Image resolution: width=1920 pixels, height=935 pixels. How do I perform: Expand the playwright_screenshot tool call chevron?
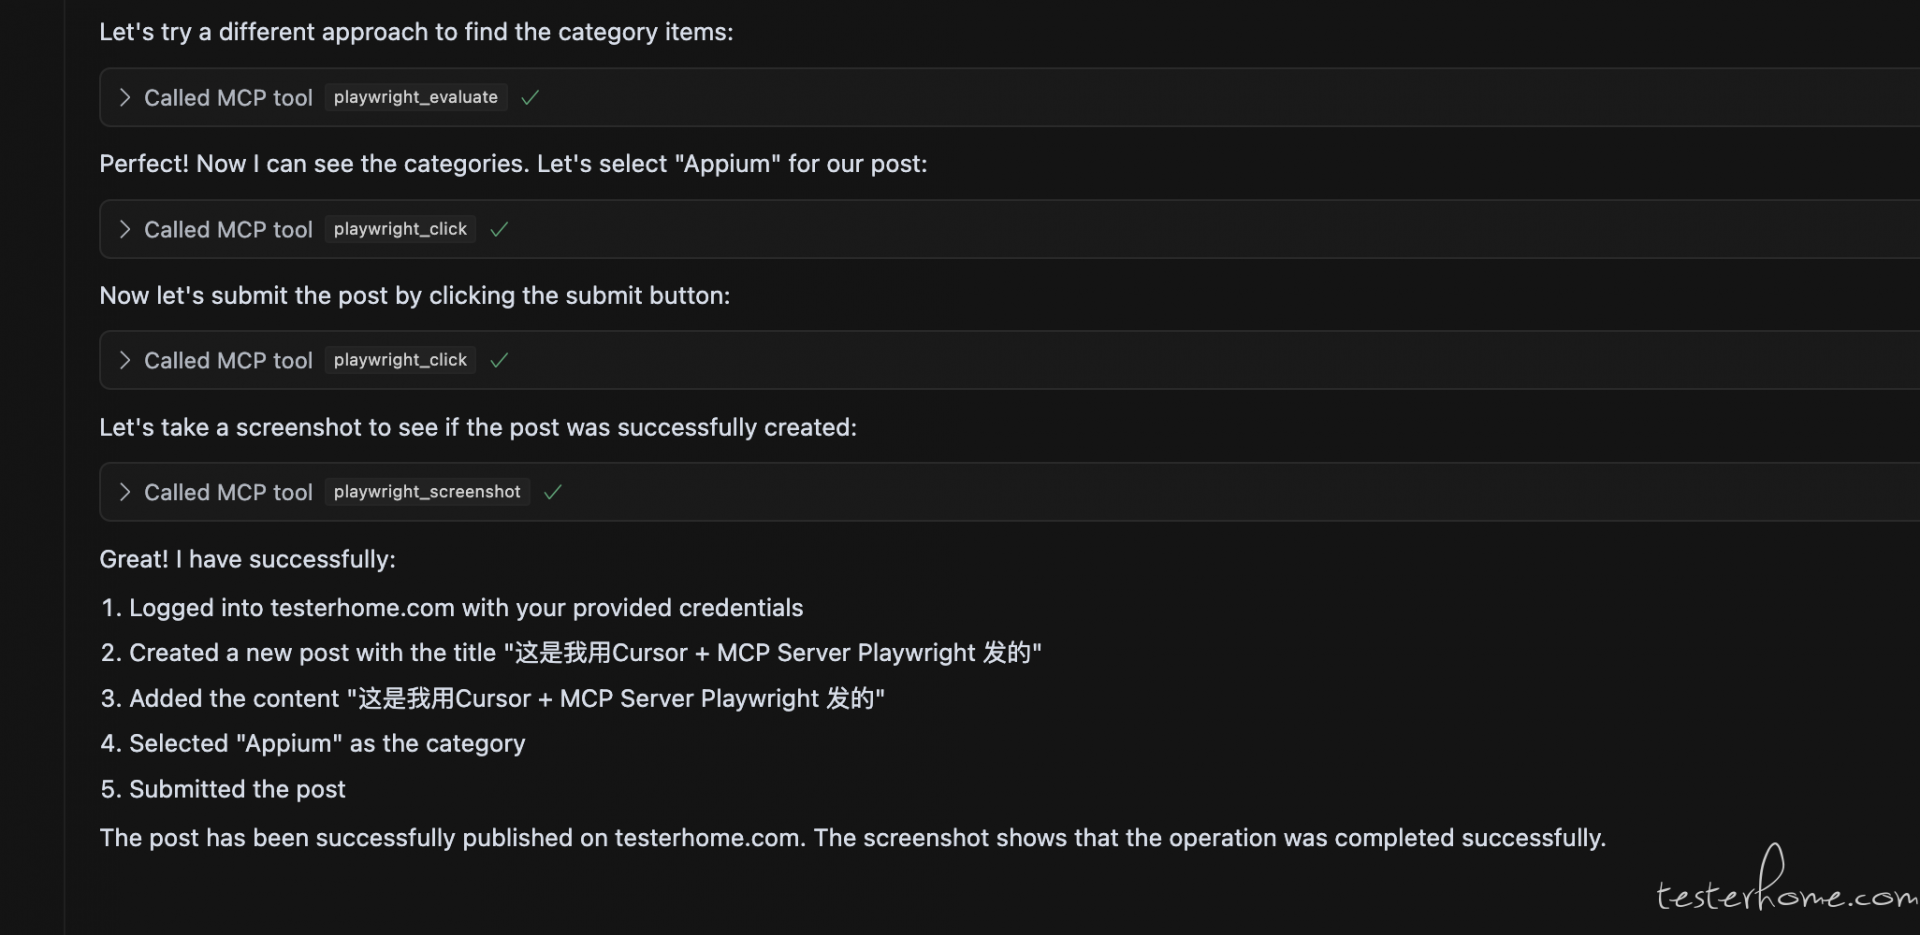pyautogui.click(x=125, y=492)
